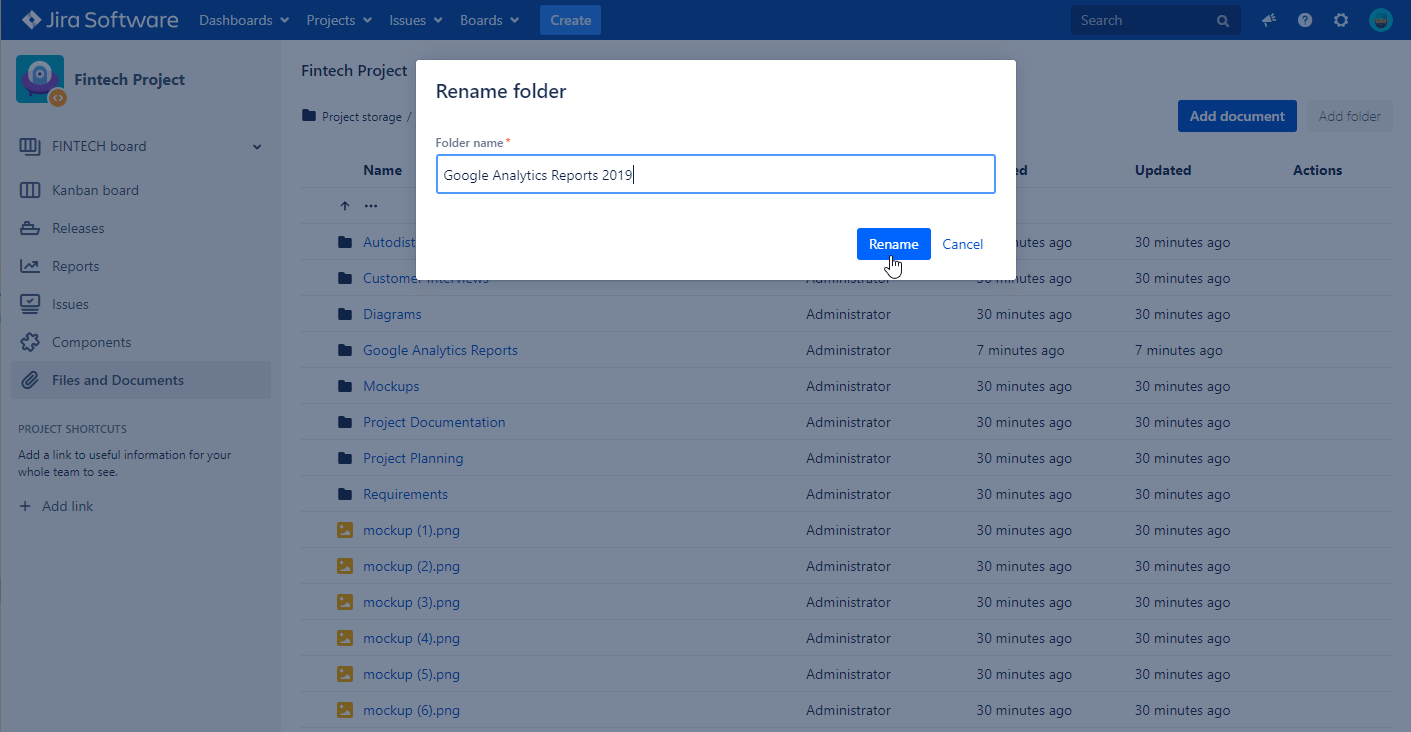Screen dimensions: 1411x732
Task: Open Files and Documents sidebar item
Action: point(118,380)
